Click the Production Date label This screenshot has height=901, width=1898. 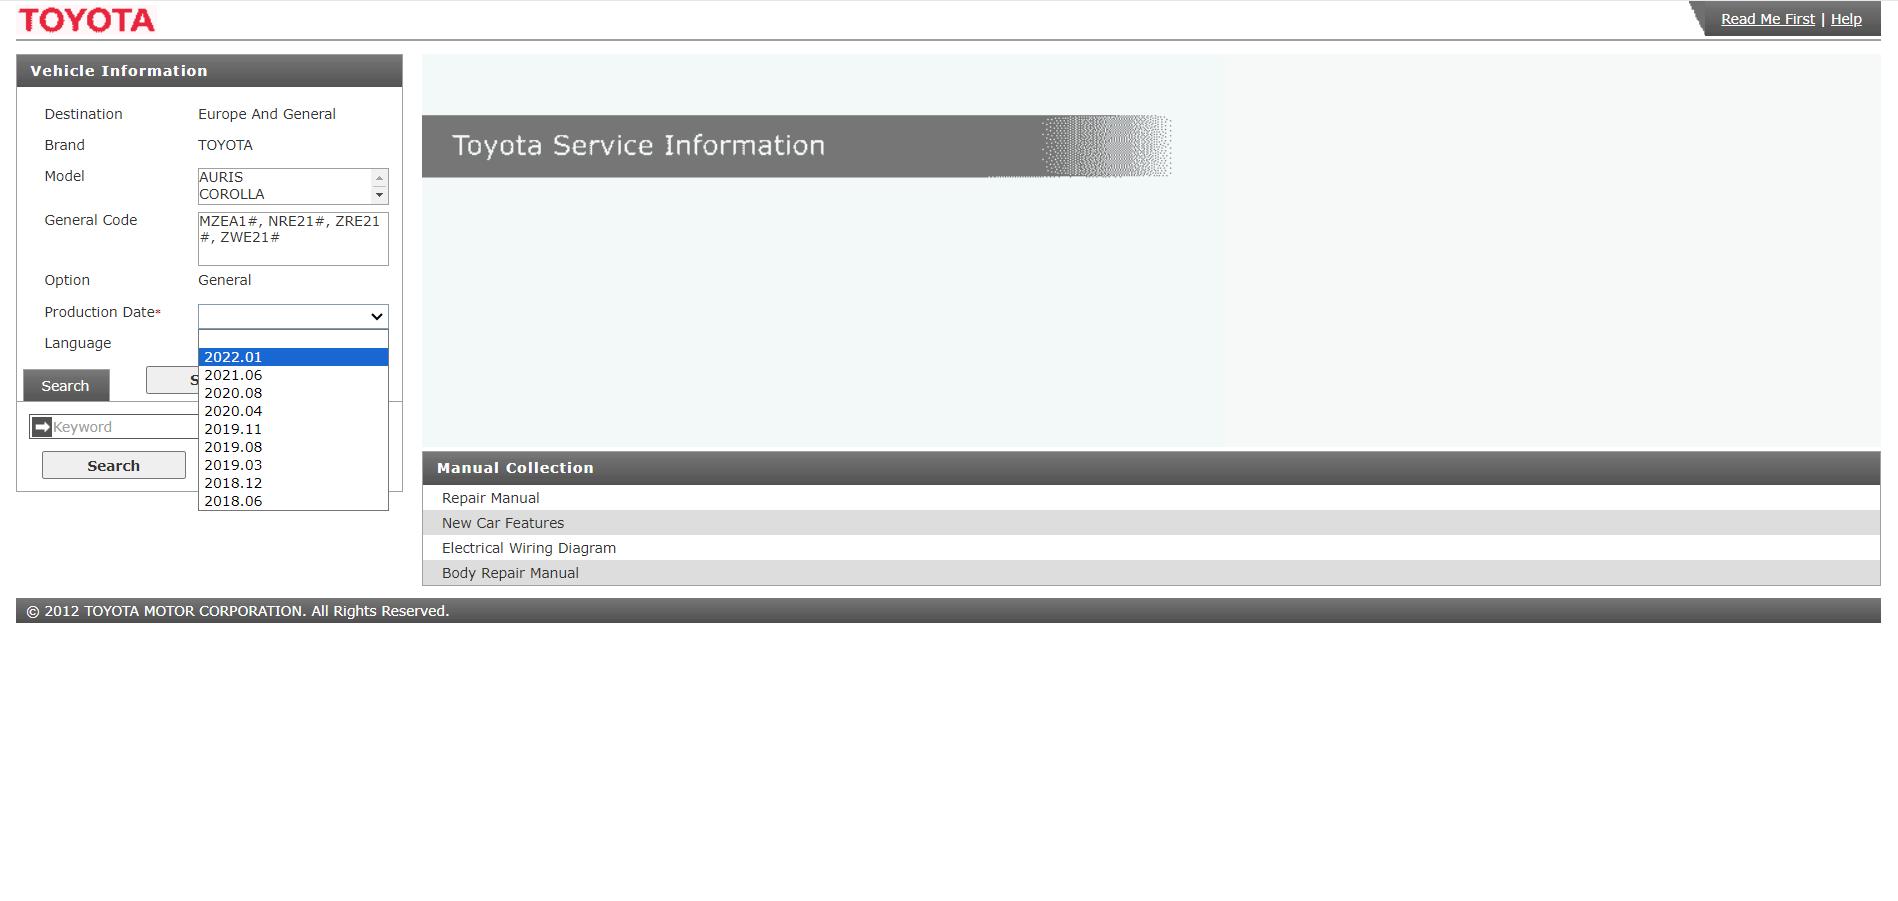(x=100, y=312)
